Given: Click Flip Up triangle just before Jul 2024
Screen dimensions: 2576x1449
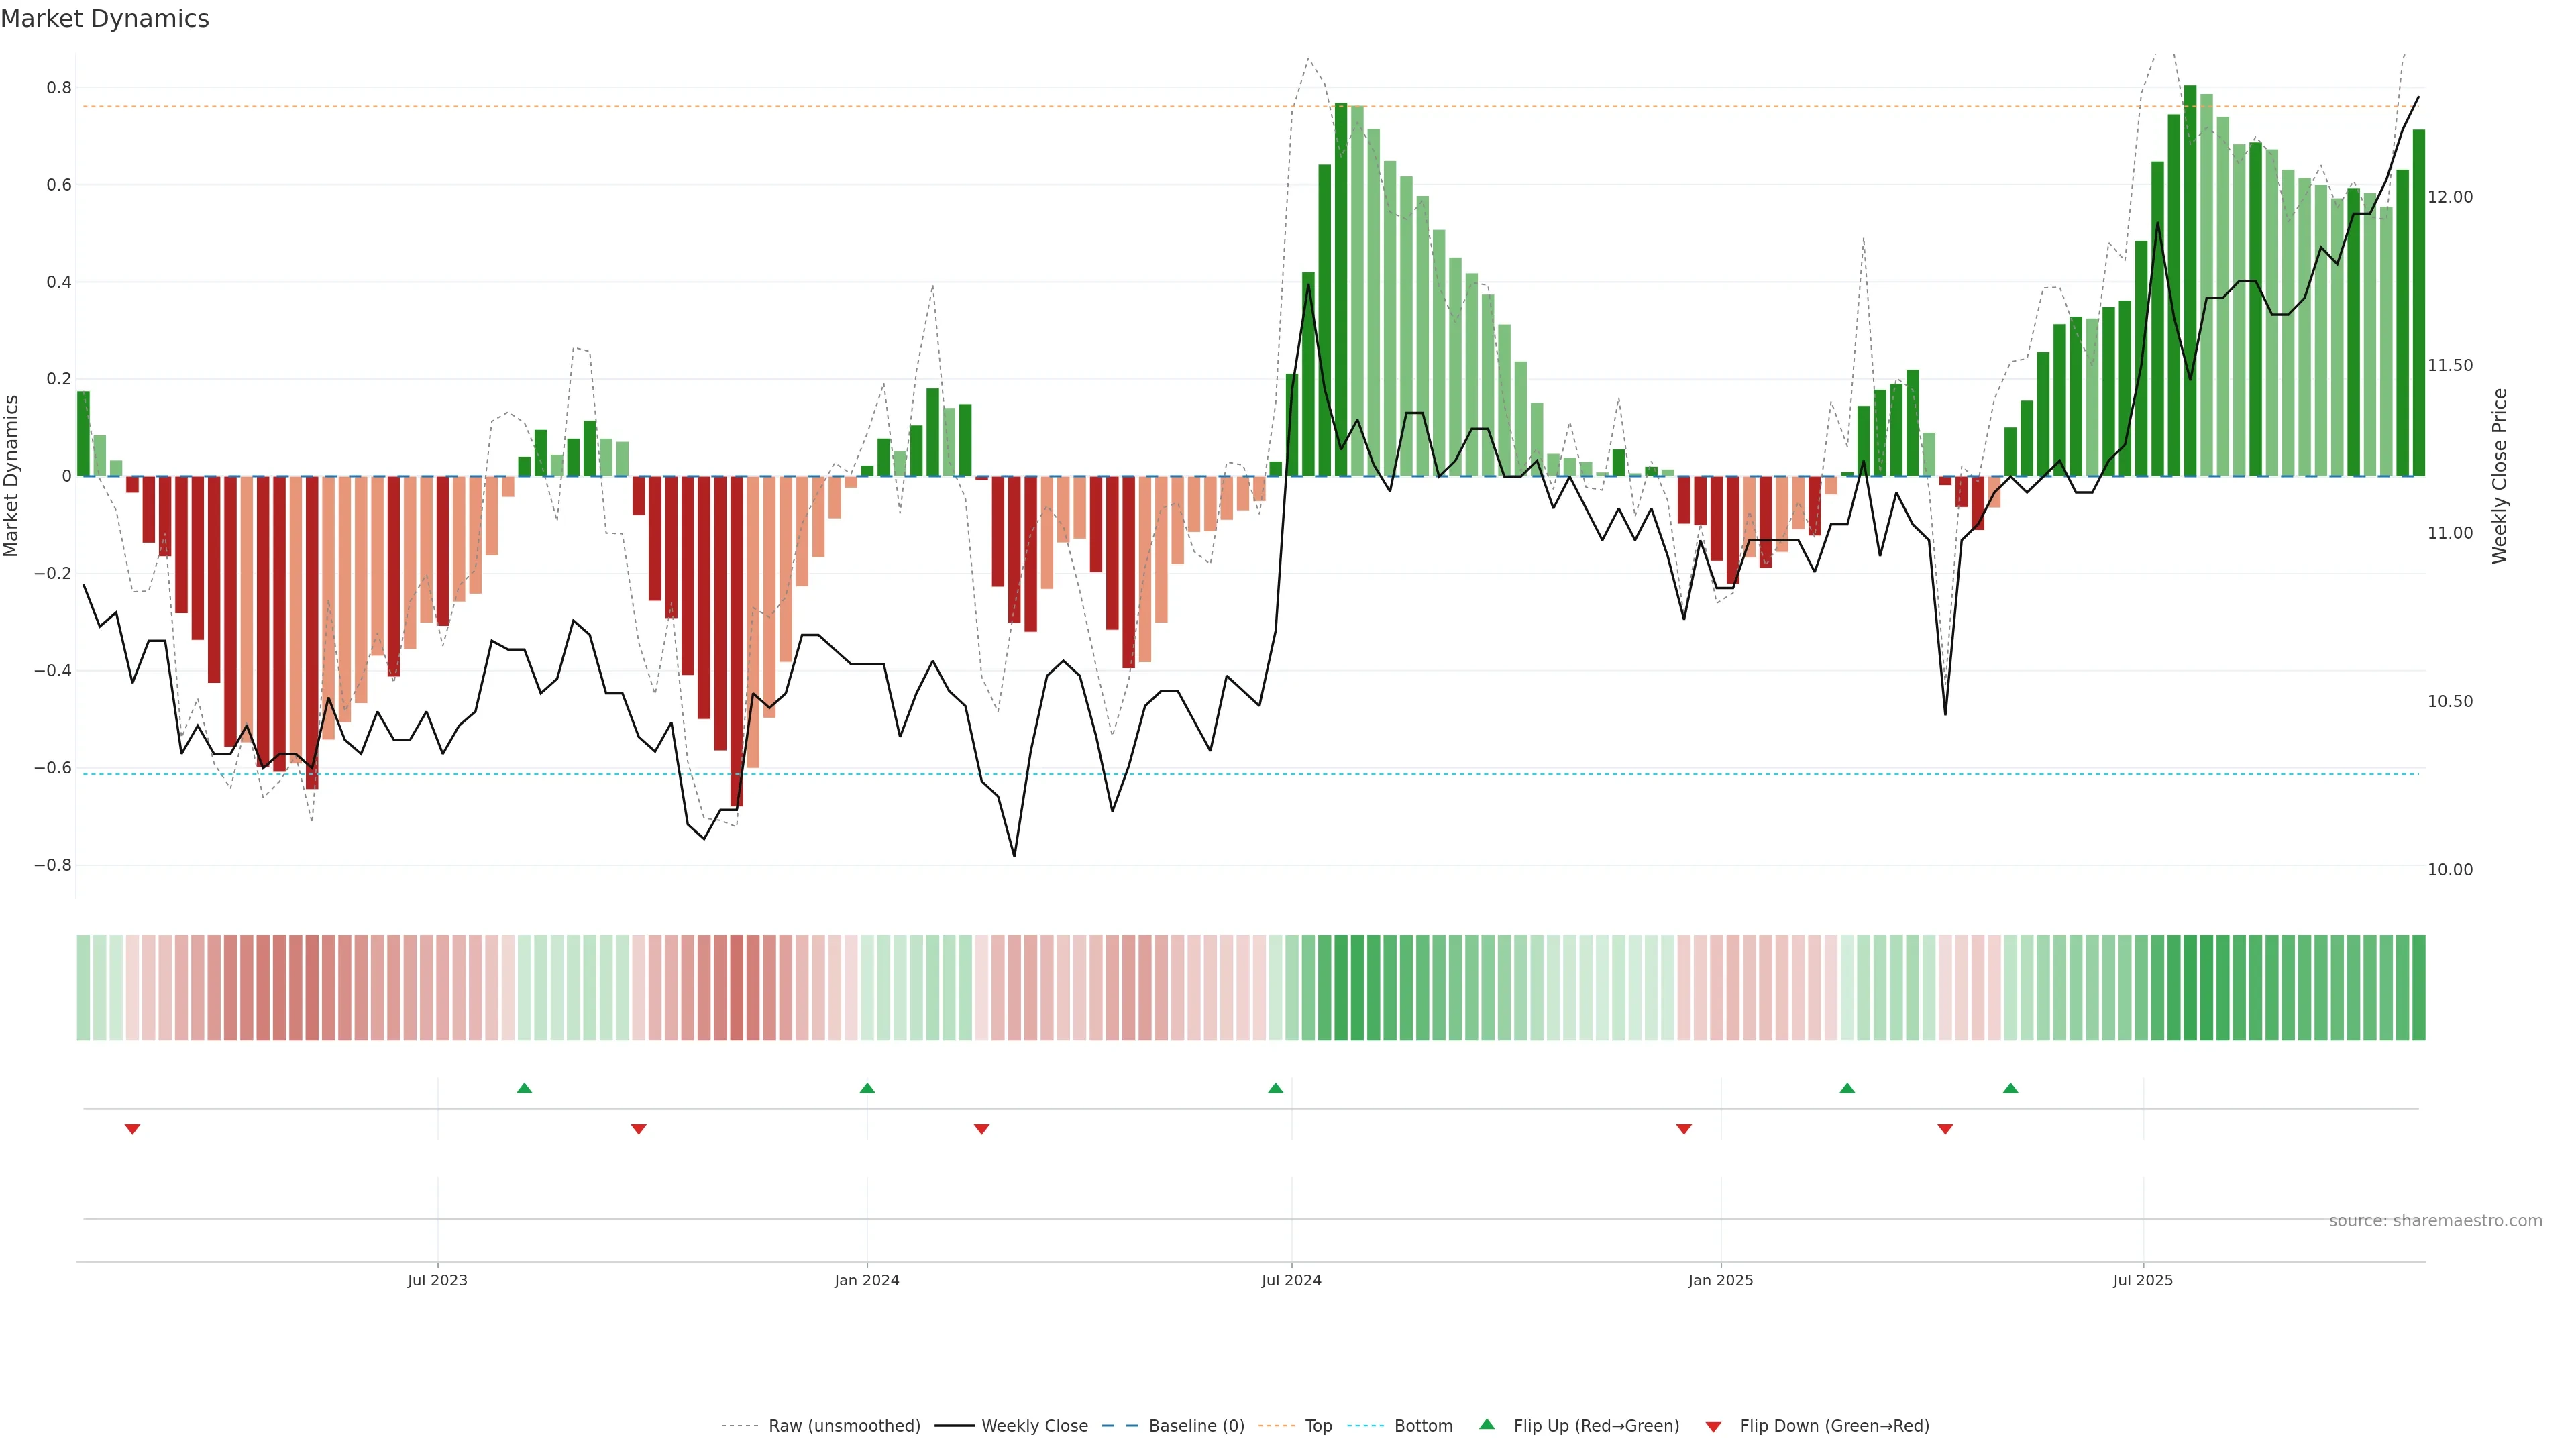Looking at the screenshot, I should pyautogui.click(x=1275, y=1088).
